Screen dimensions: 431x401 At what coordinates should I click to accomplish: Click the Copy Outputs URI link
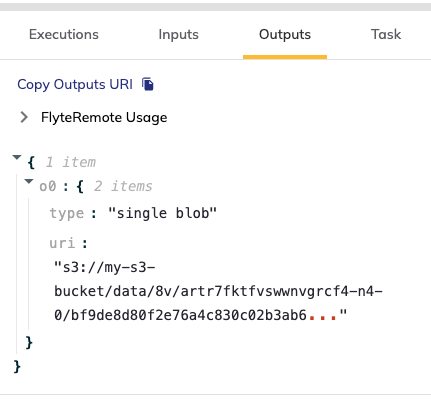[75, 84]
